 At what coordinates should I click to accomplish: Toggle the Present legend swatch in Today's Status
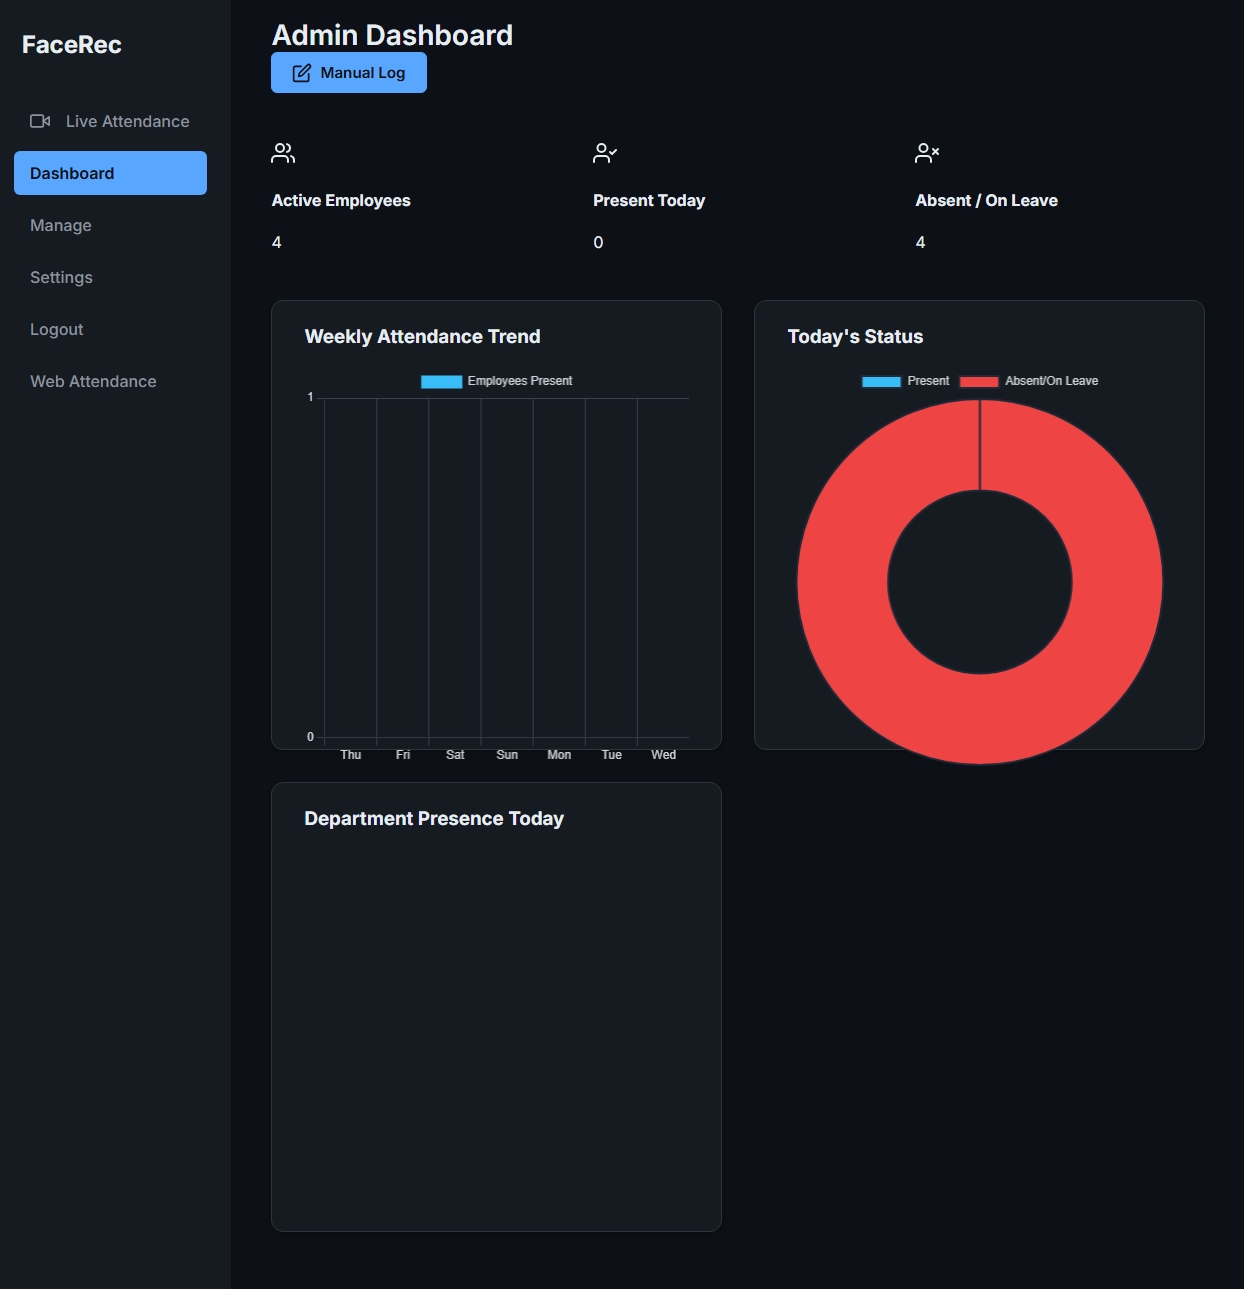tap(881, 381)
